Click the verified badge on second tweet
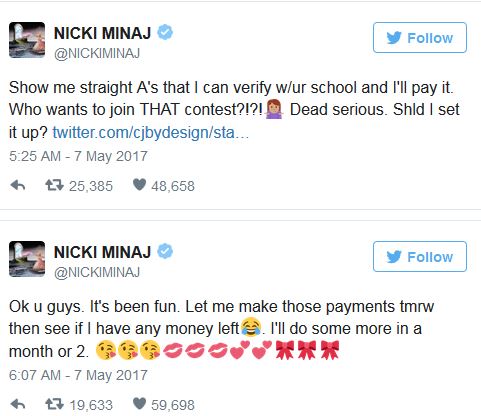 165,251
